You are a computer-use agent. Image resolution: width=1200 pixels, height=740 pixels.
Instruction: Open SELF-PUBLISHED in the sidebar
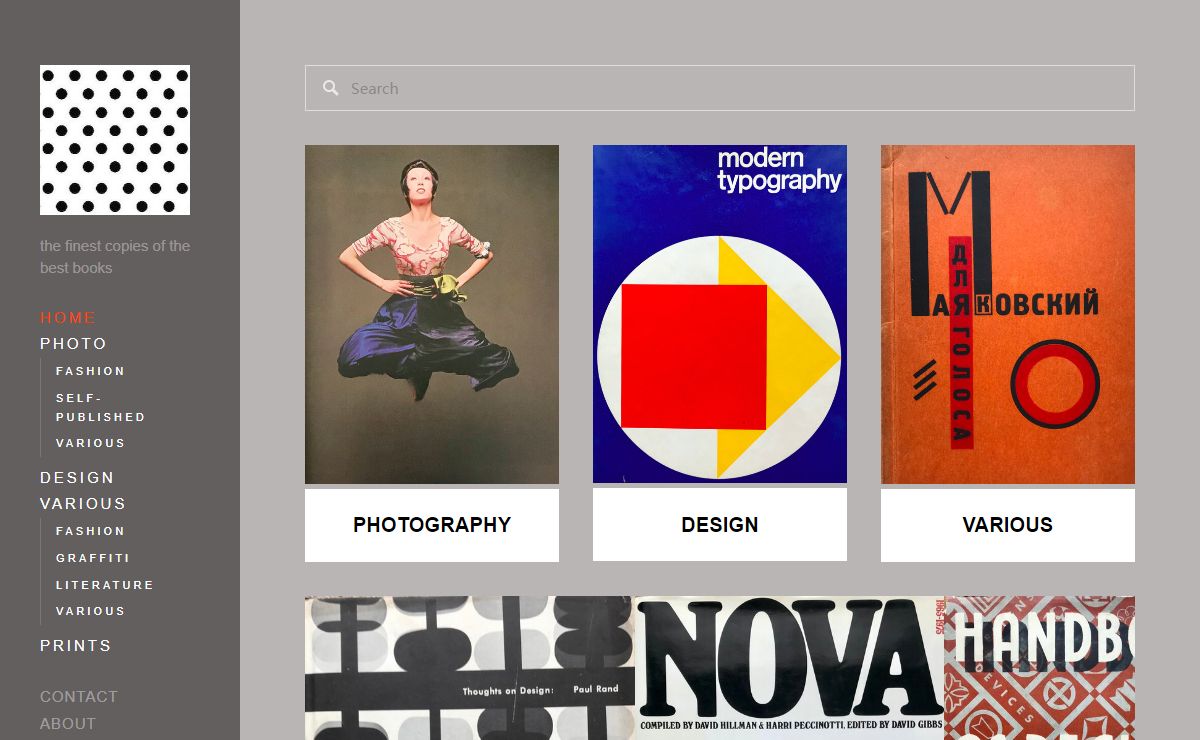click(x=101, y=407)
